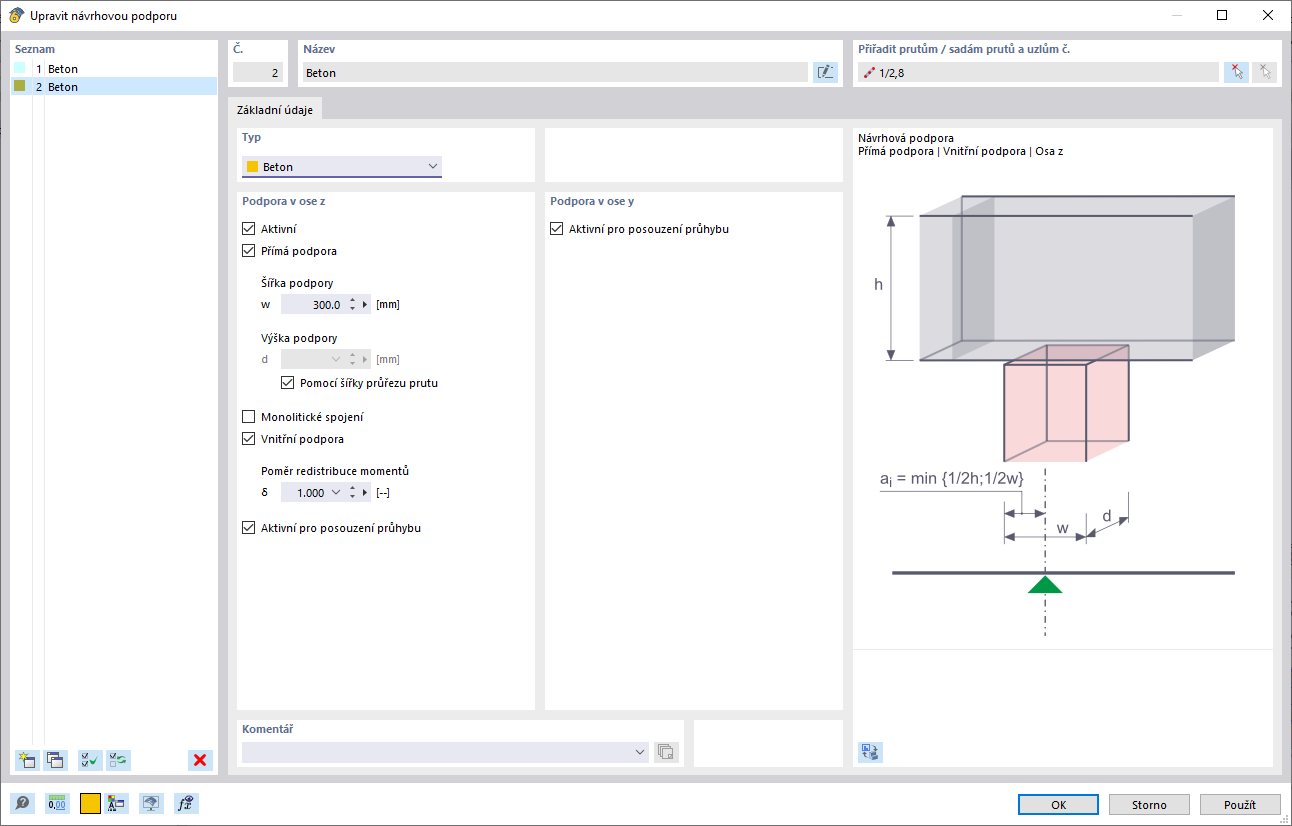The width and height of the screenshot is (1292, 826).
Task: Click the new design support icon below the list
Action: pyautogui.click(x=27, y=760)
